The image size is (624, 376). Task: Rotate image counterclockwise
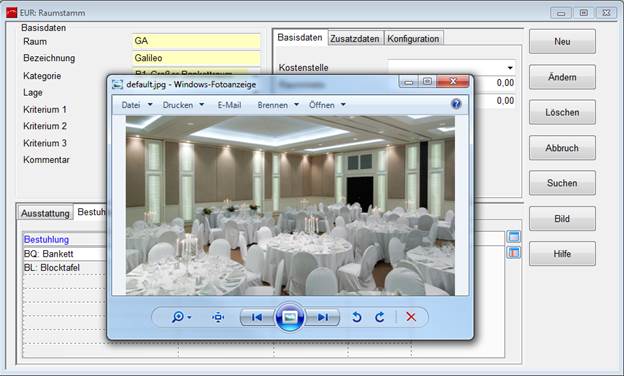(x=357, y=317)
